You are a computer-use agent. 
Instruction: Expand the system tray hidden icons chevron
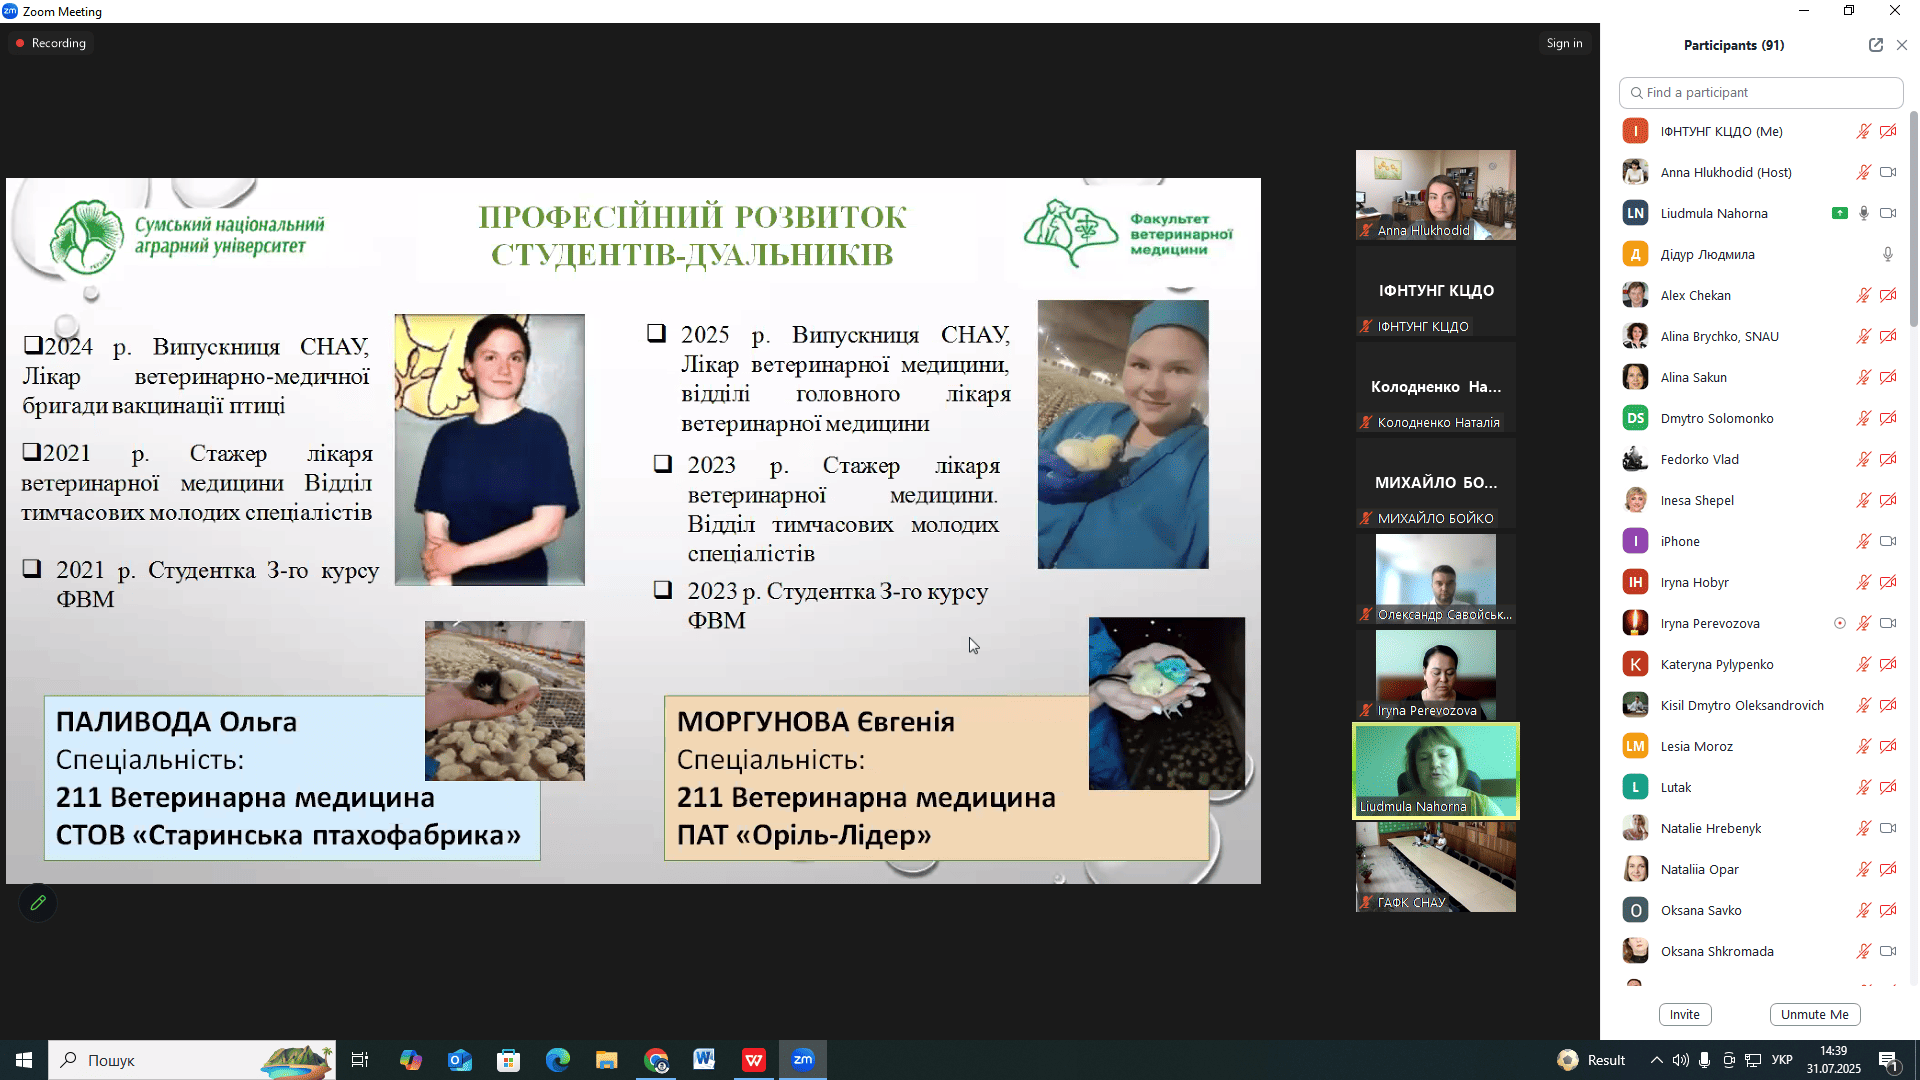coord(1657,1060)
